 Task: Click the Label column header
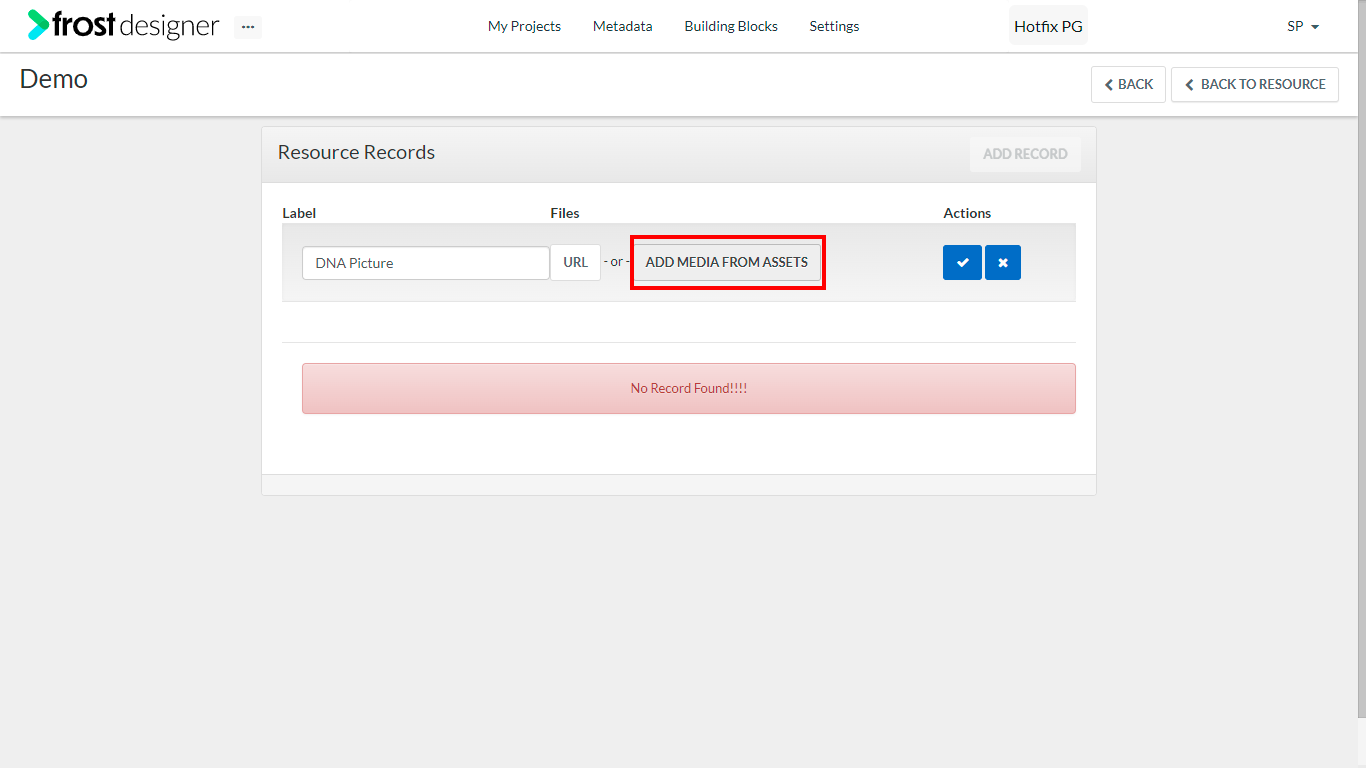click(x=299, y=213)
